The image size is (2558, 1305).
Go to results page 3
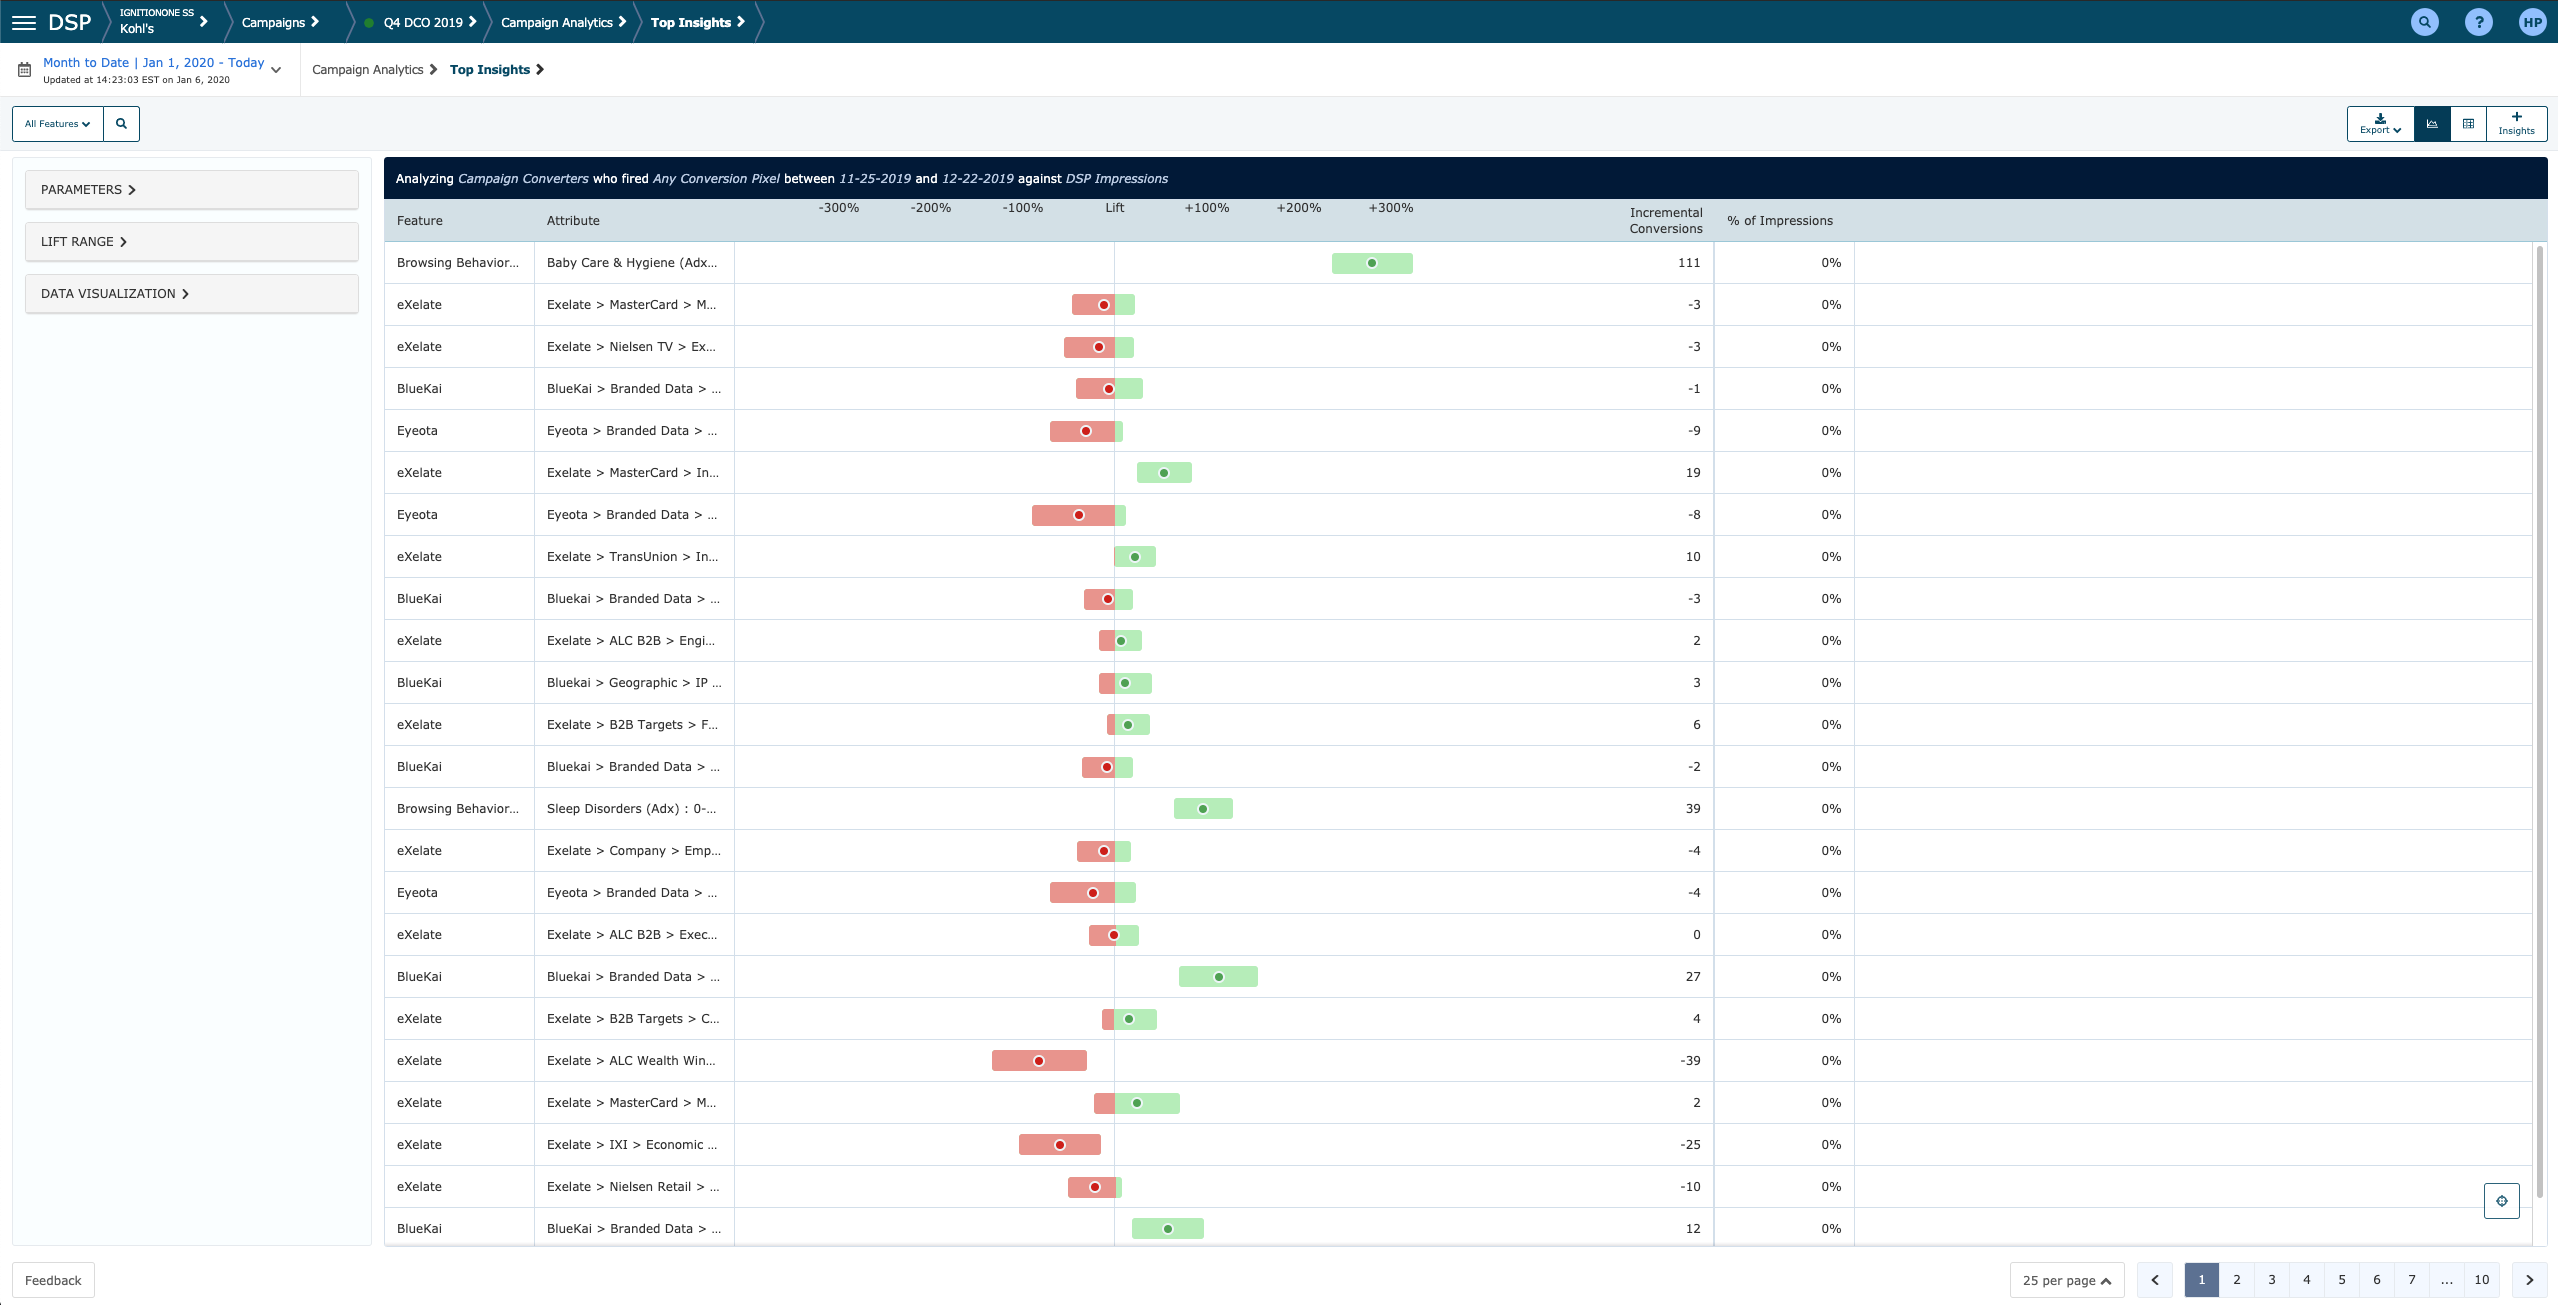[x=2271, y=1280]
